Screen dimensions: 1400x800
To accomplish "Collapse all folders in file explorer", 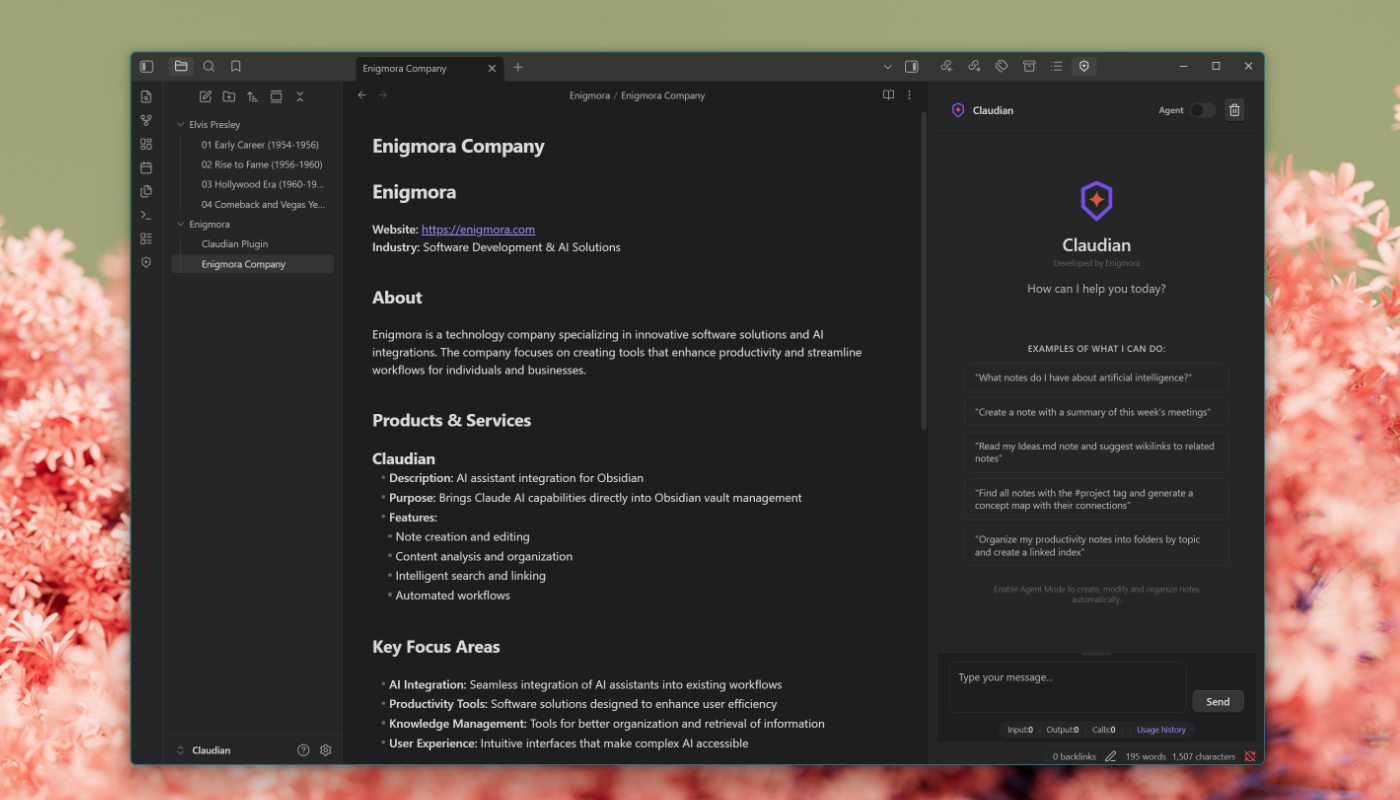I will coord(300,96).
